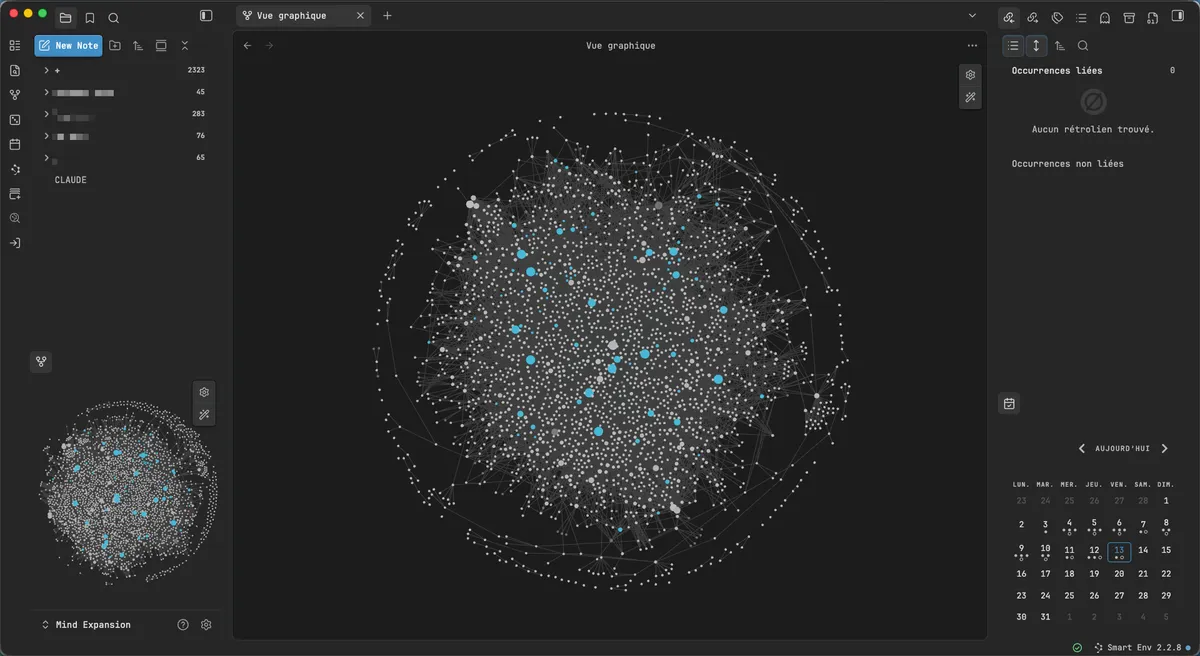The height and width of the screenshot is (656, 1200).
Task: Open daily note calendar icon in ribbon
Action: tap(15, 144)
